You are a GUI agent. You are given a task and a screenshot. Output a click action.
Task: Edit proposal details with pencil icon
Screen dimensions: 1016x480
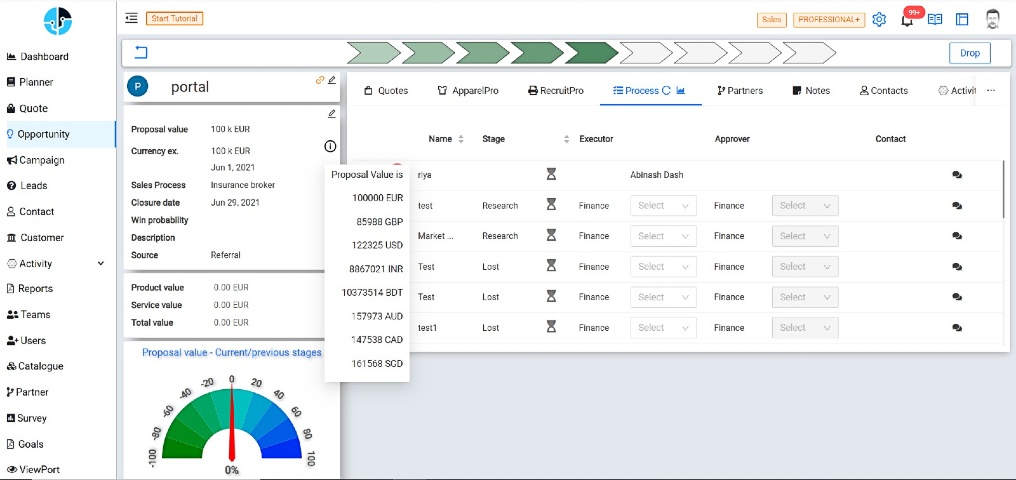[332, 114]
